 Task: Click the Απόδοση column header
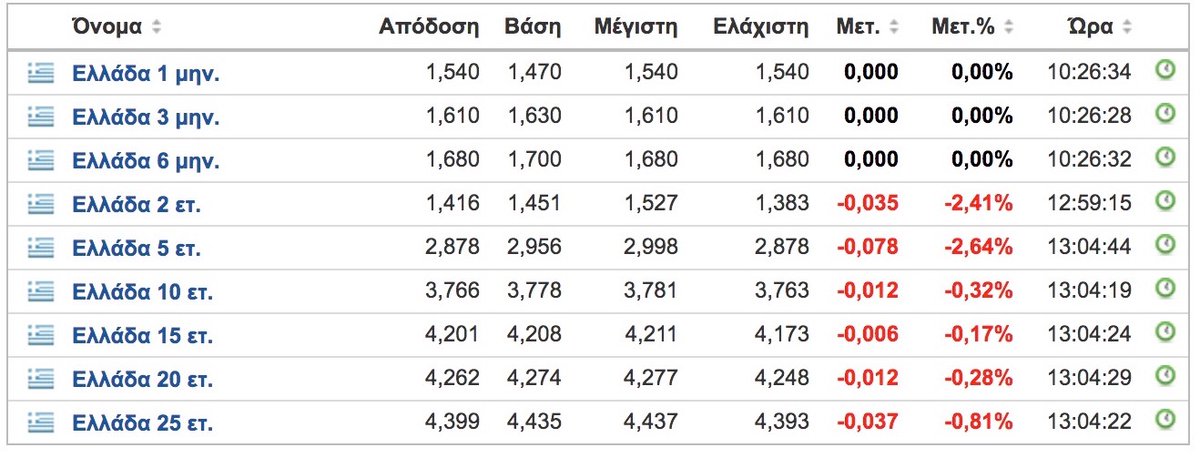click(429, 27)
